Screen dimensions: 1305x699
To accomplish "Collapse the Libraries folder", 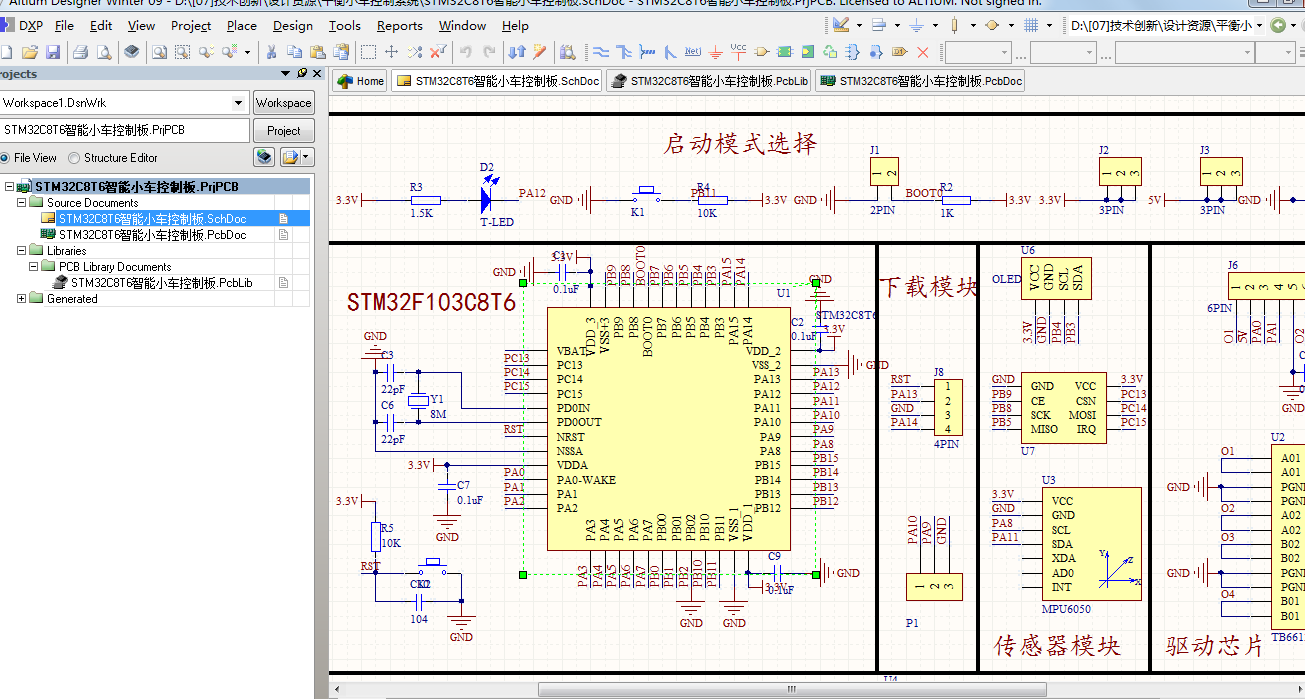I will 22,251.
